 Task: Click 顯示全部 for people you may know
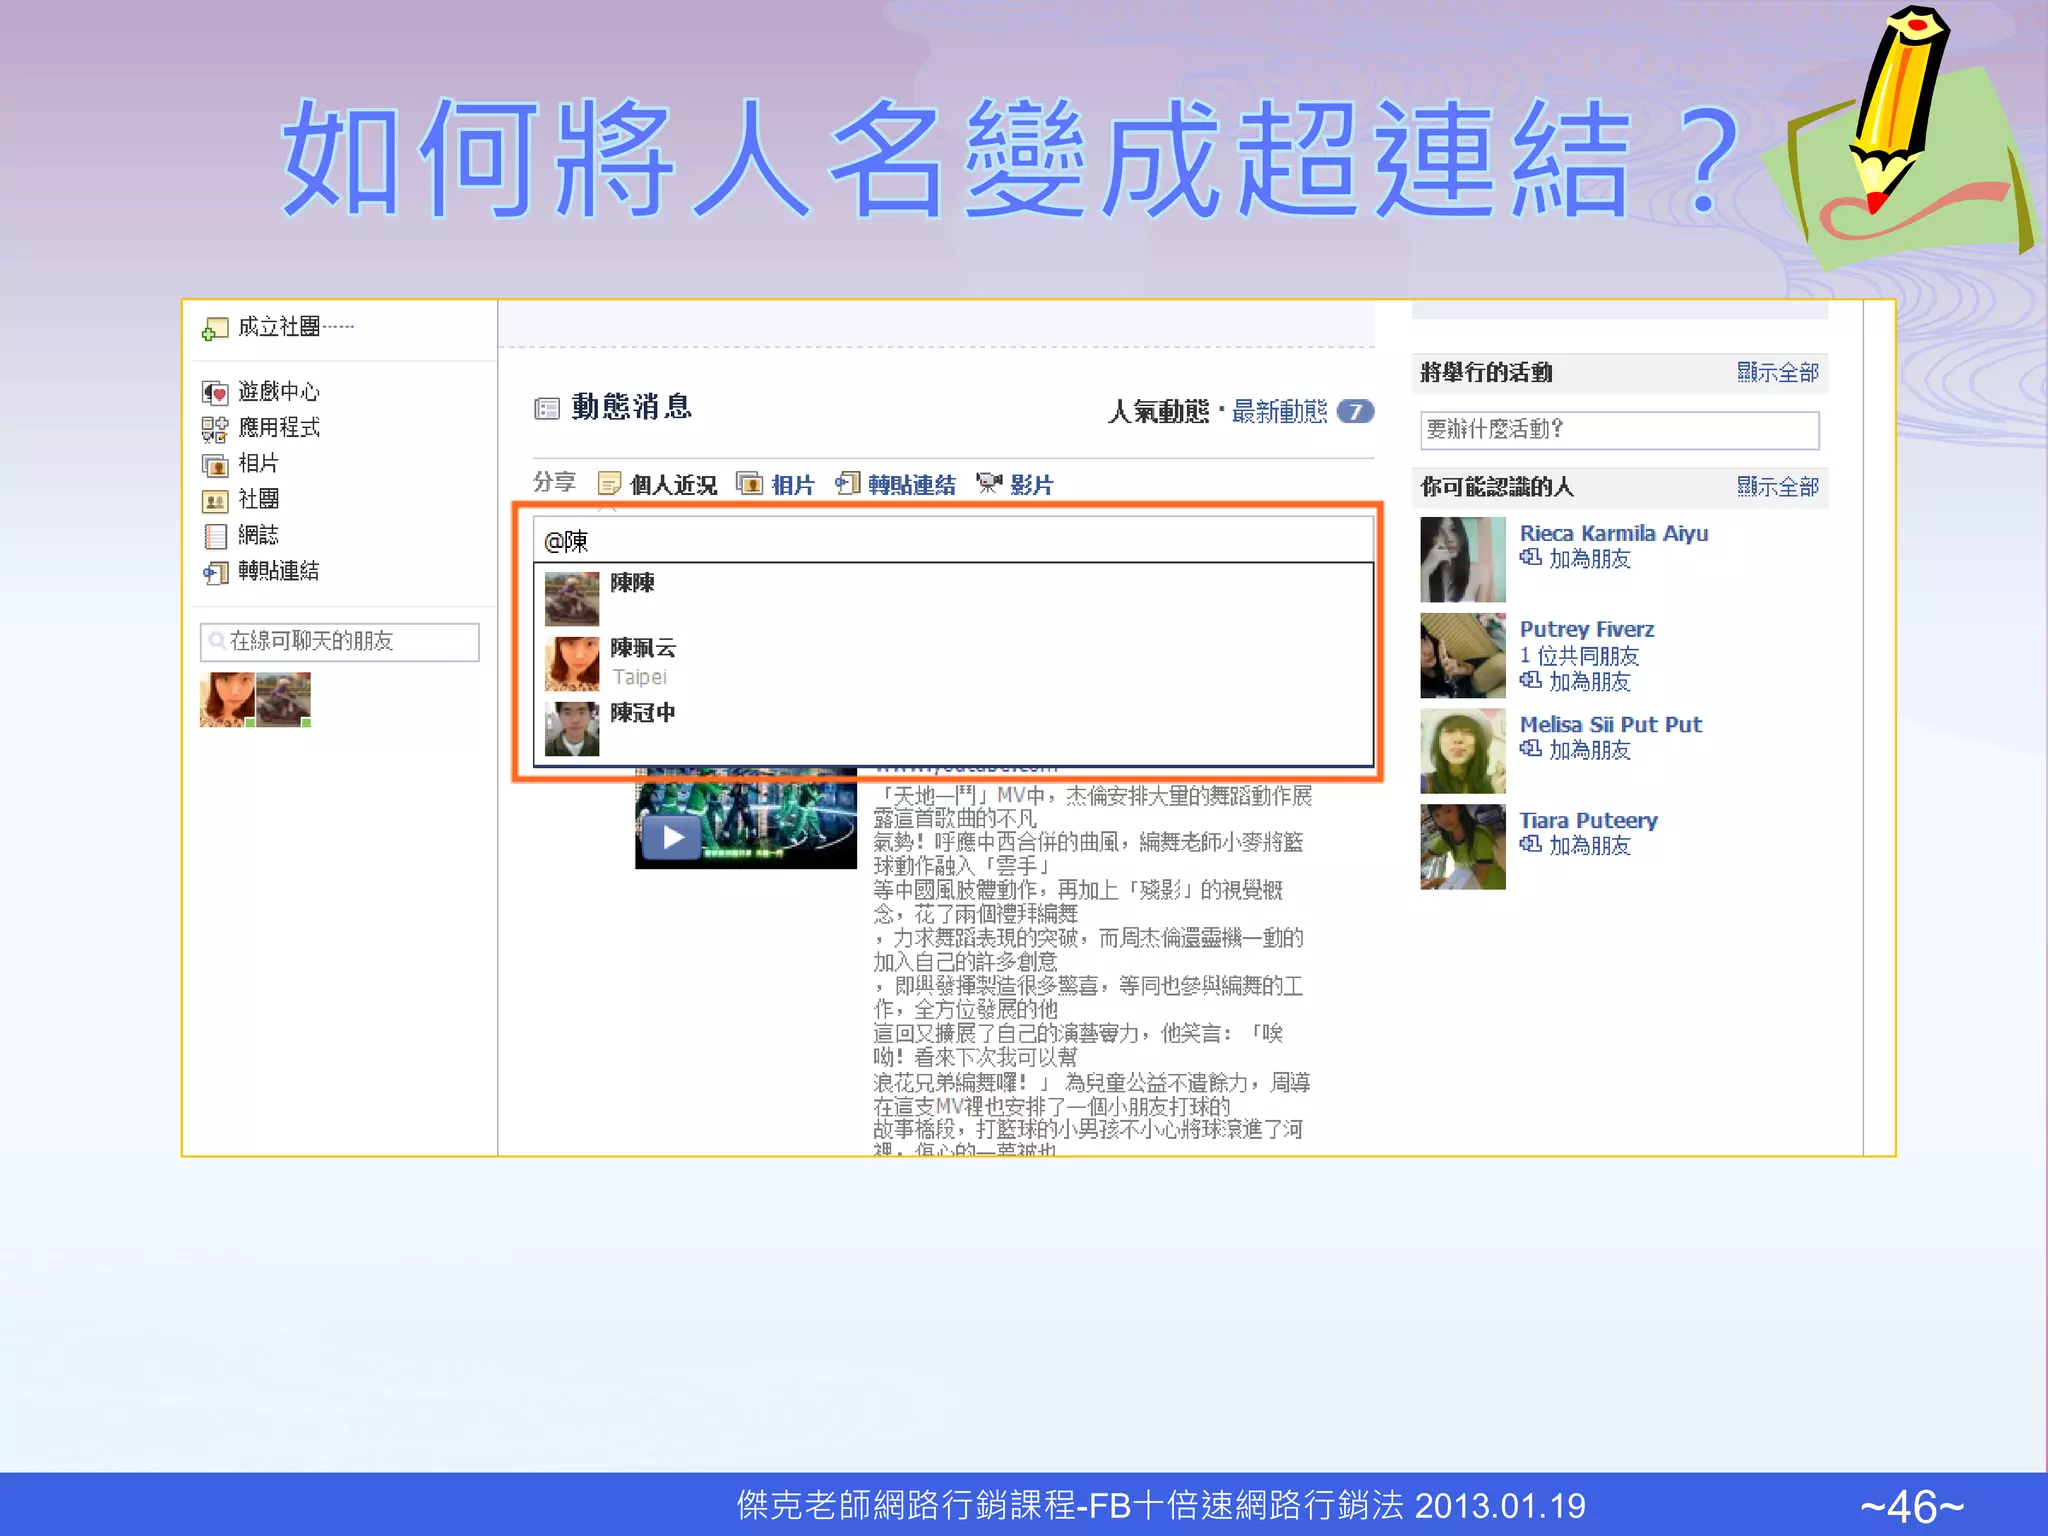1777,486
